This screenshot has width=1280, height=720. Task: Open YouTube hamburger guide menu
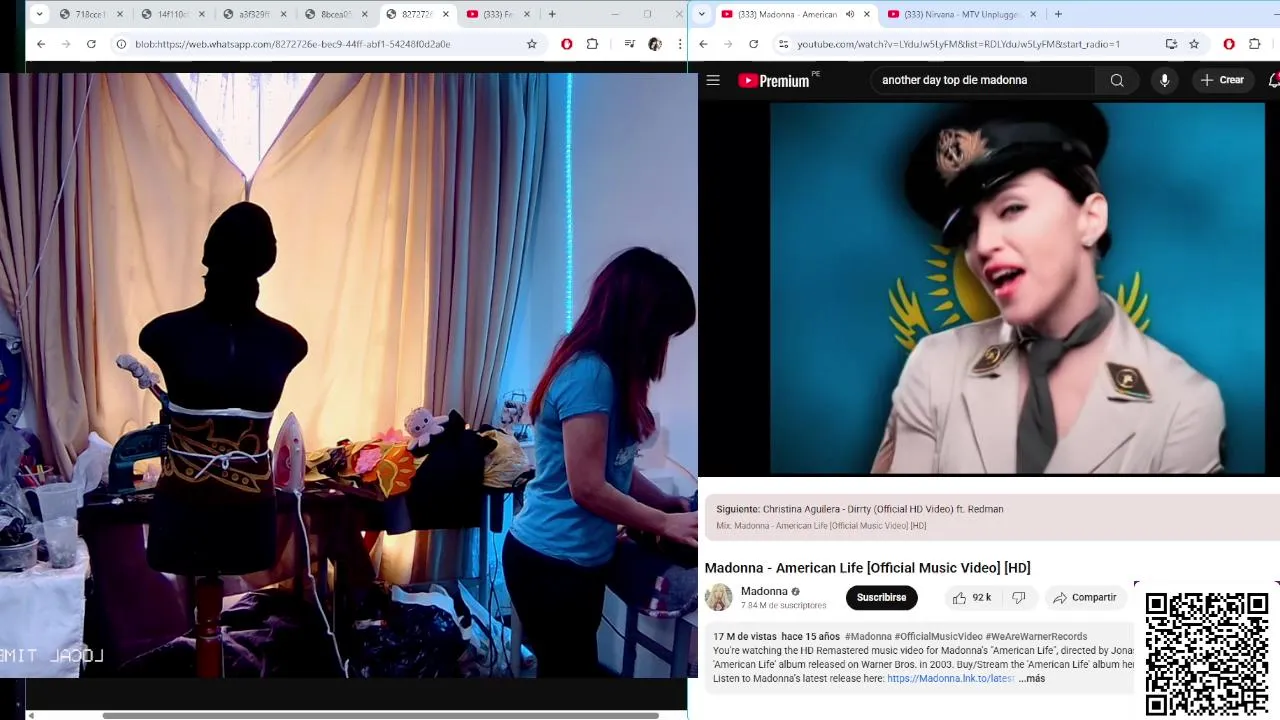[713, 80]
